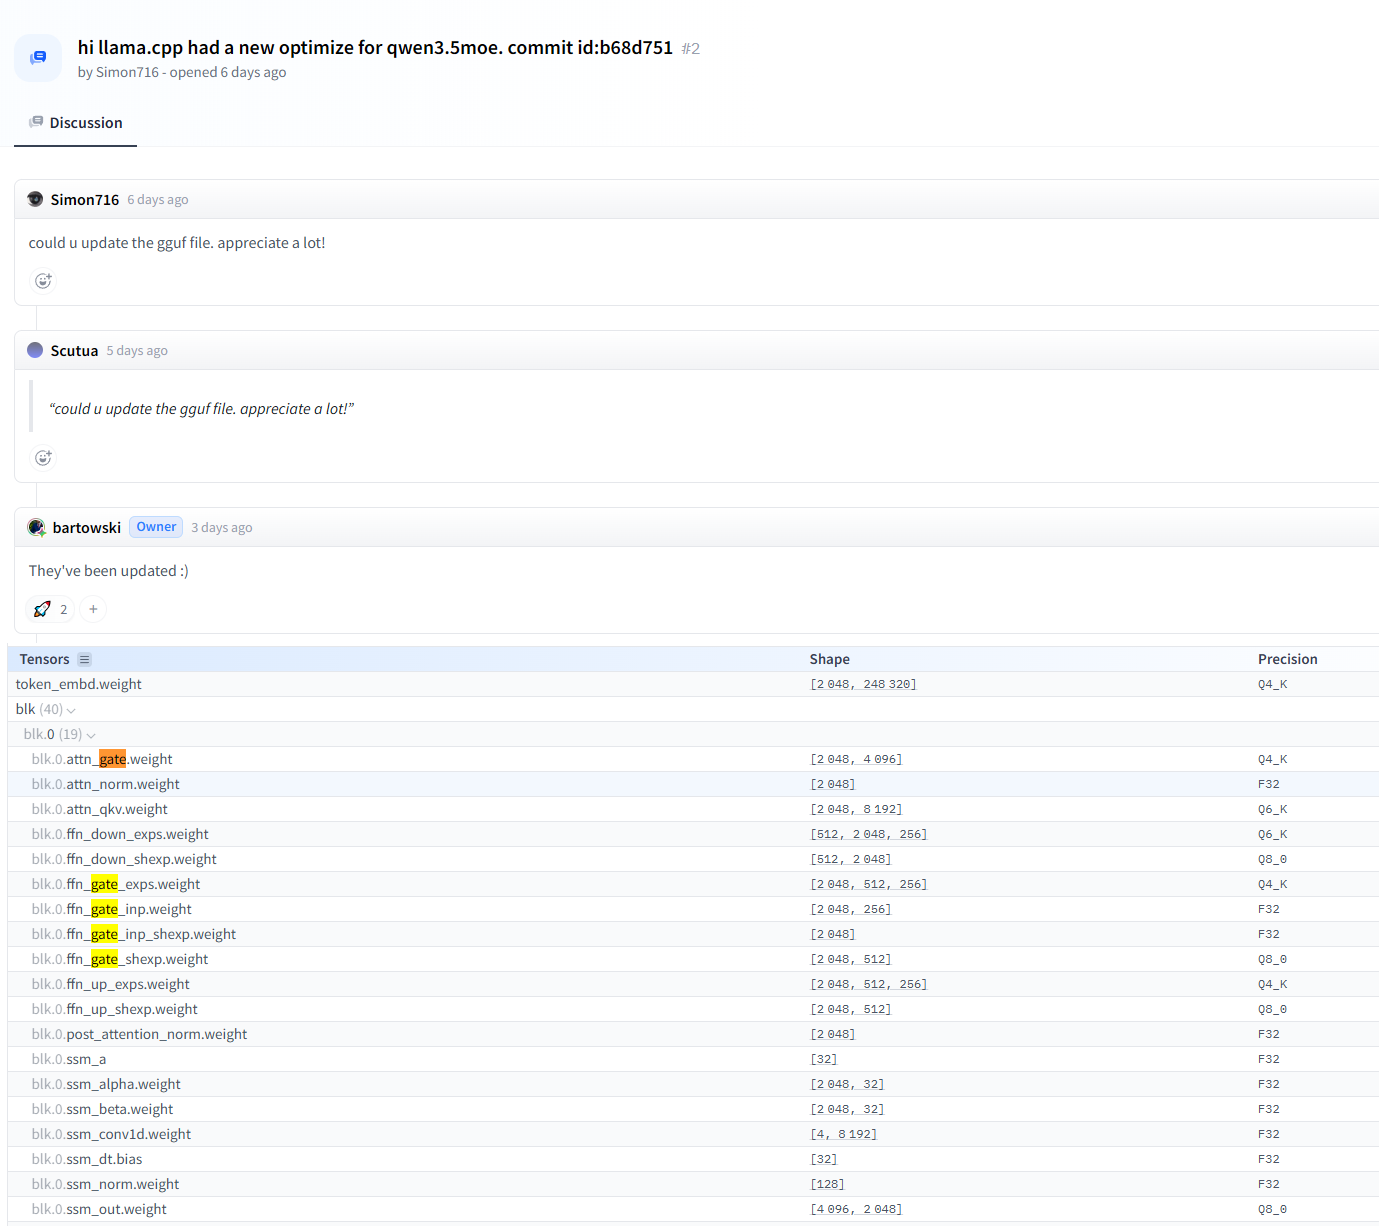Click the shape value [2 048, 4 096]

click(856, 759)
